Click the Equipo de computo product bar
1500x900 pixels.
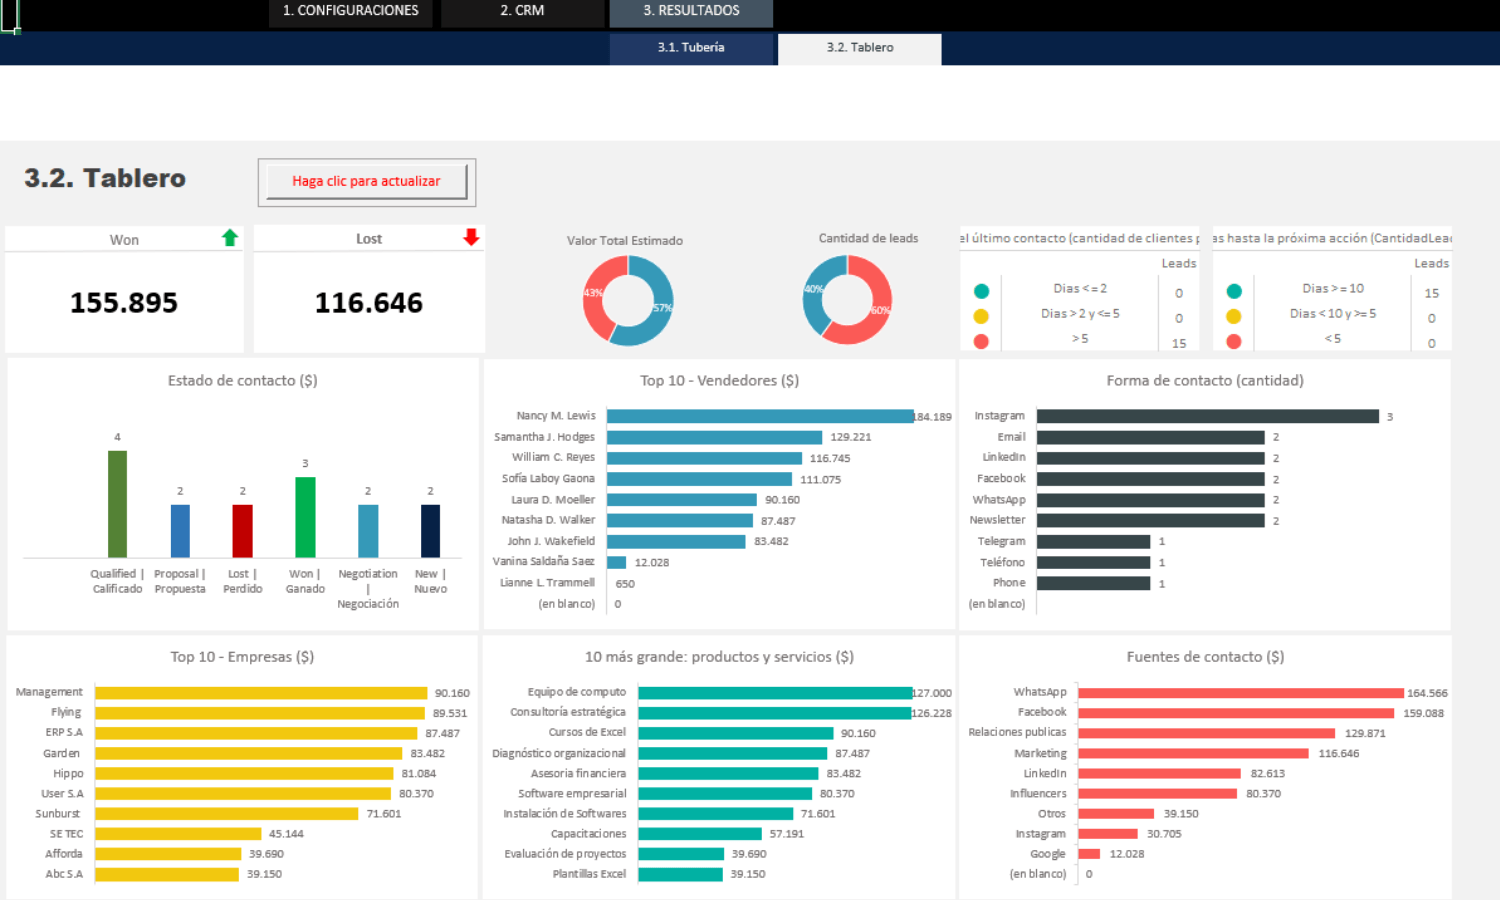click(x=775, y=693)
